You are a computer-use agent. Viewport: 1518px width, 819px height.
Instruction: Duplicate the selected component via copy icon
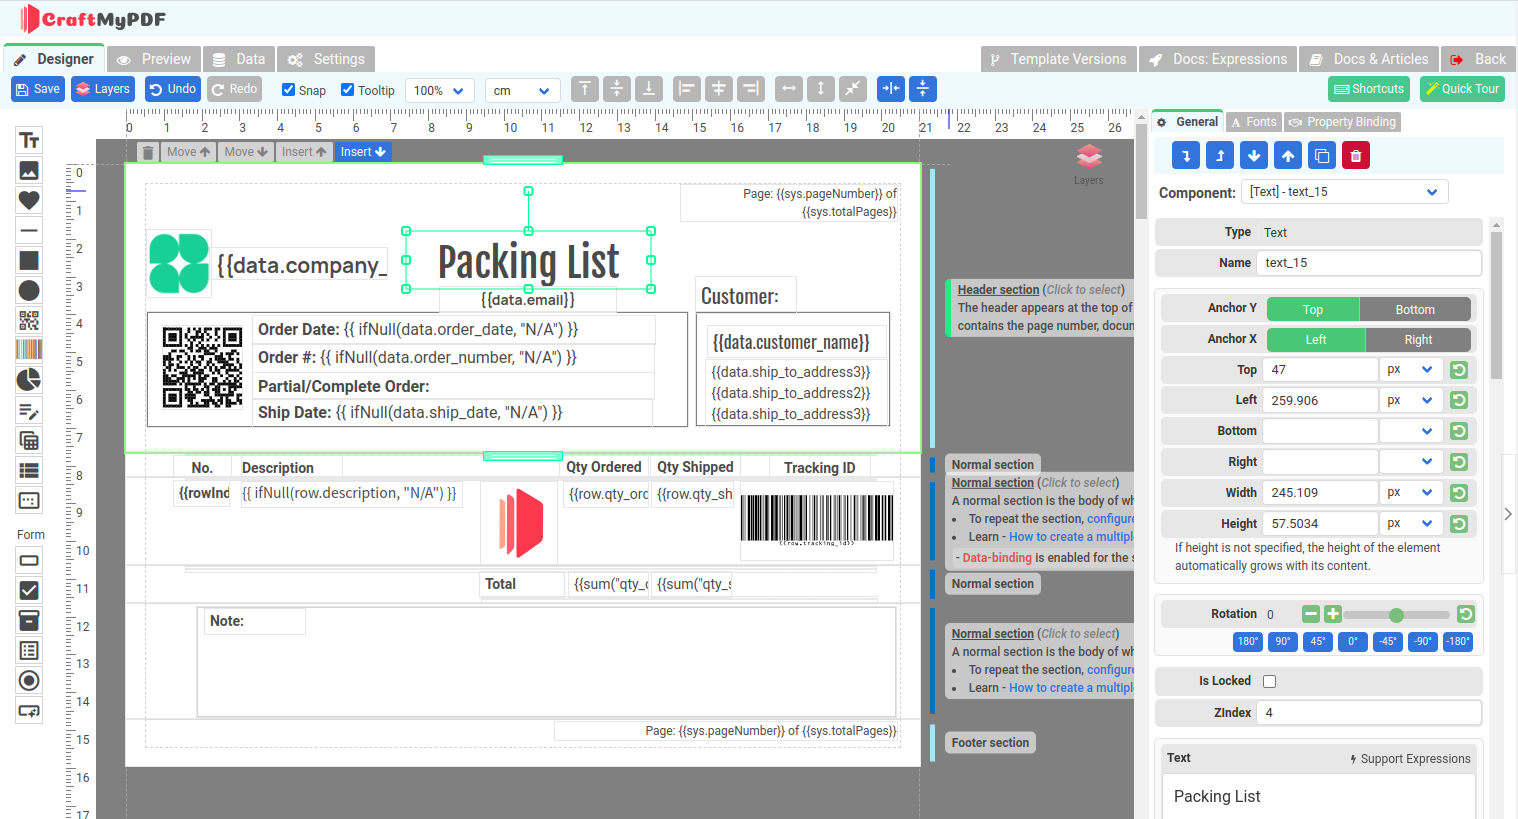pyautogui.click(x=1321, y=155)
